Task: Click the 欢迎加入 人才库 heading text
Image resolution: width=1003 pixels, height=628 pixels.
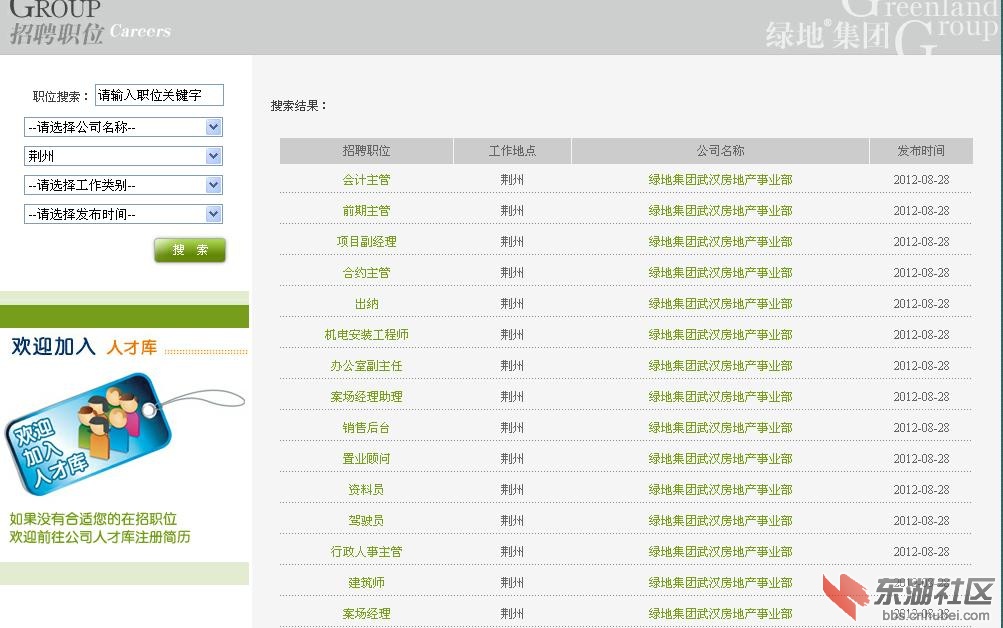Action: (84, 347)
